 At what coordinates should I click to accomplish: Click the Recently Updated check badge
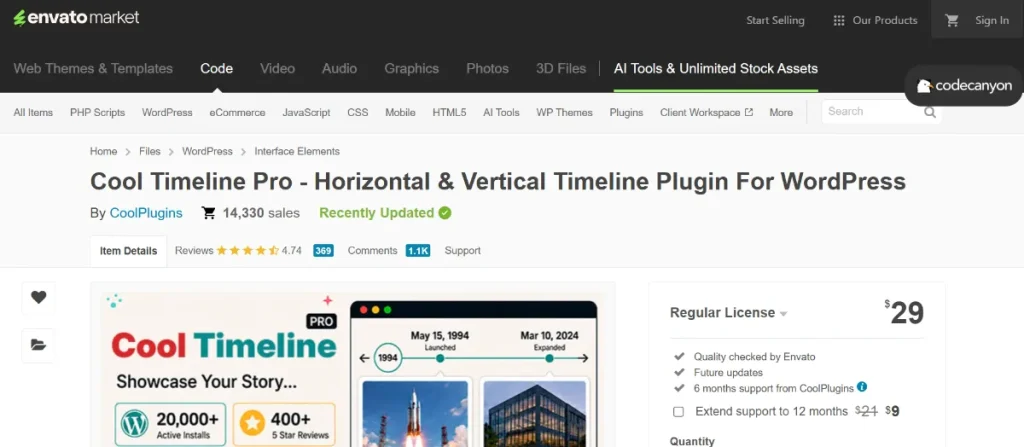tap(445, 213)
